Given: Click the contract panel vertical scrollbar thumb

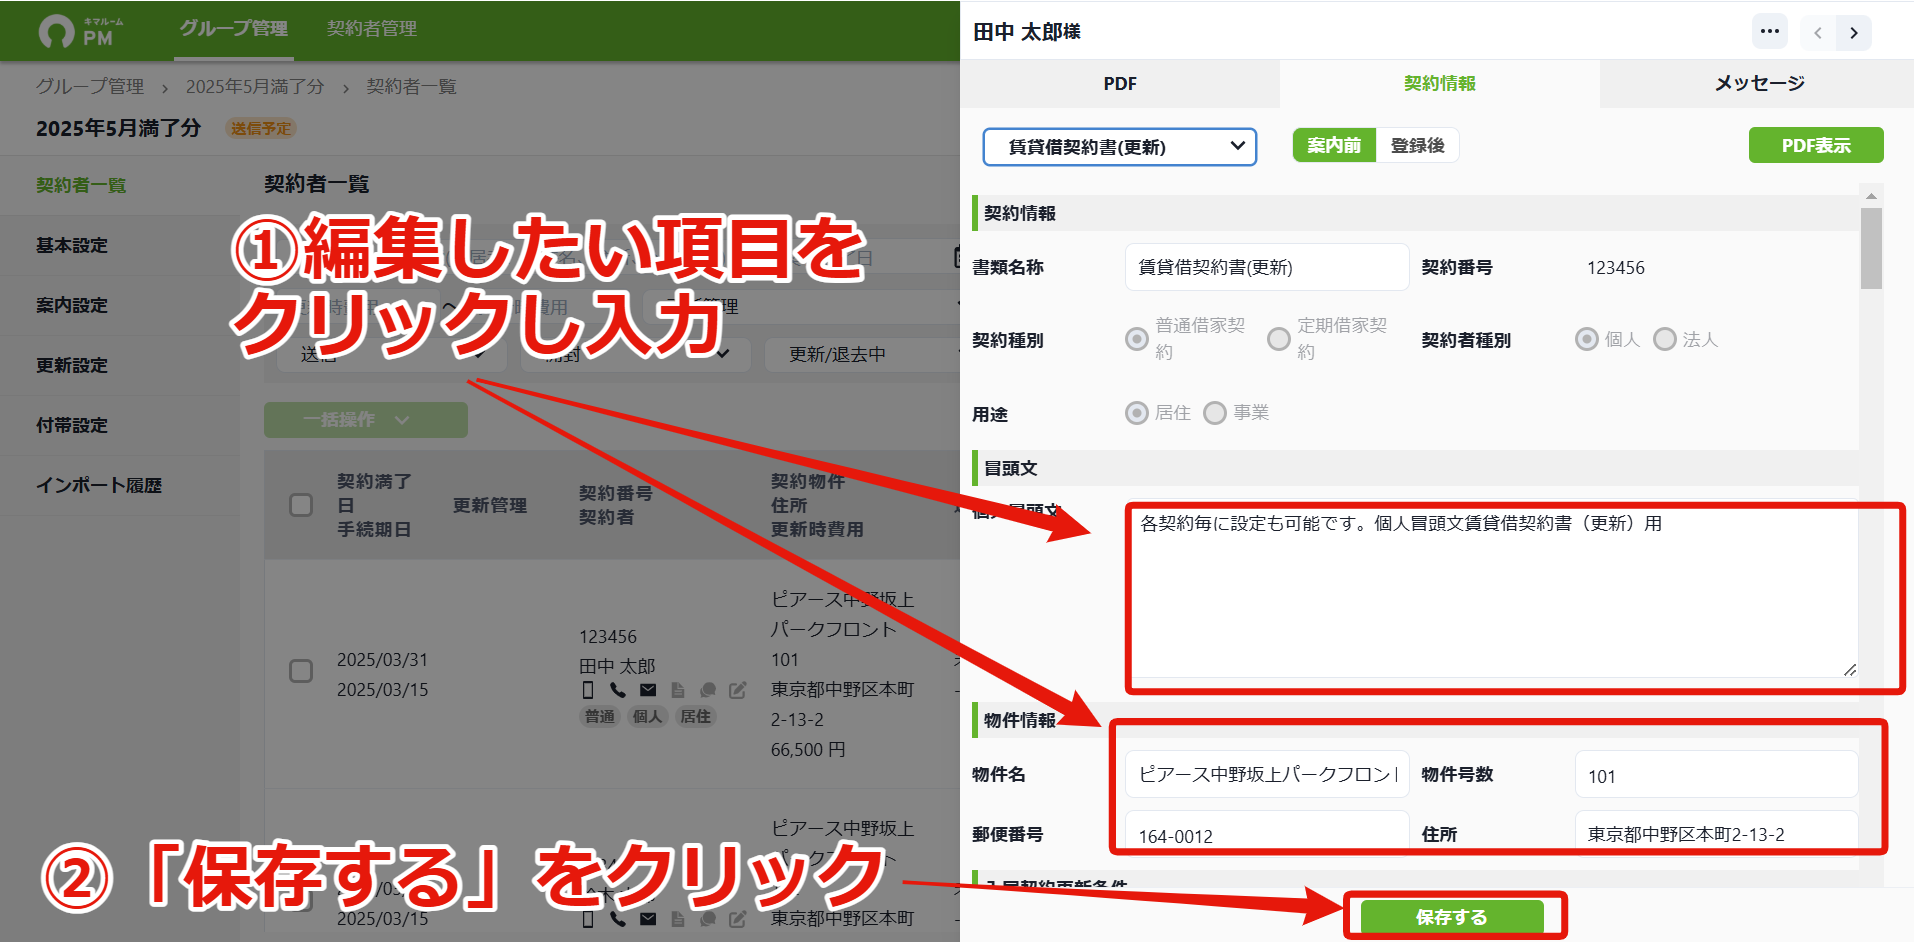Looking at the screenshot, I should click(x=1871, y=248).
